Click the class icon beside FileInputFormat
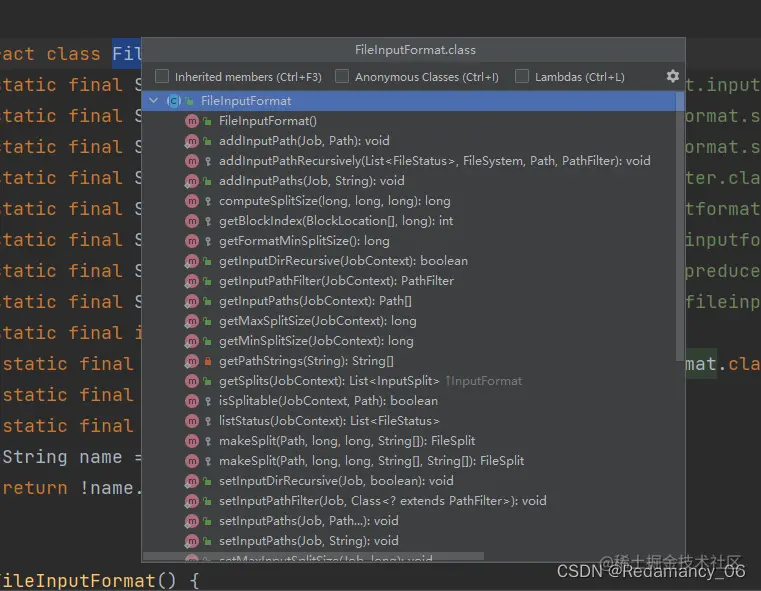This screenshot has width=761, height=591. pyautogui.click(x=174, y=101)
